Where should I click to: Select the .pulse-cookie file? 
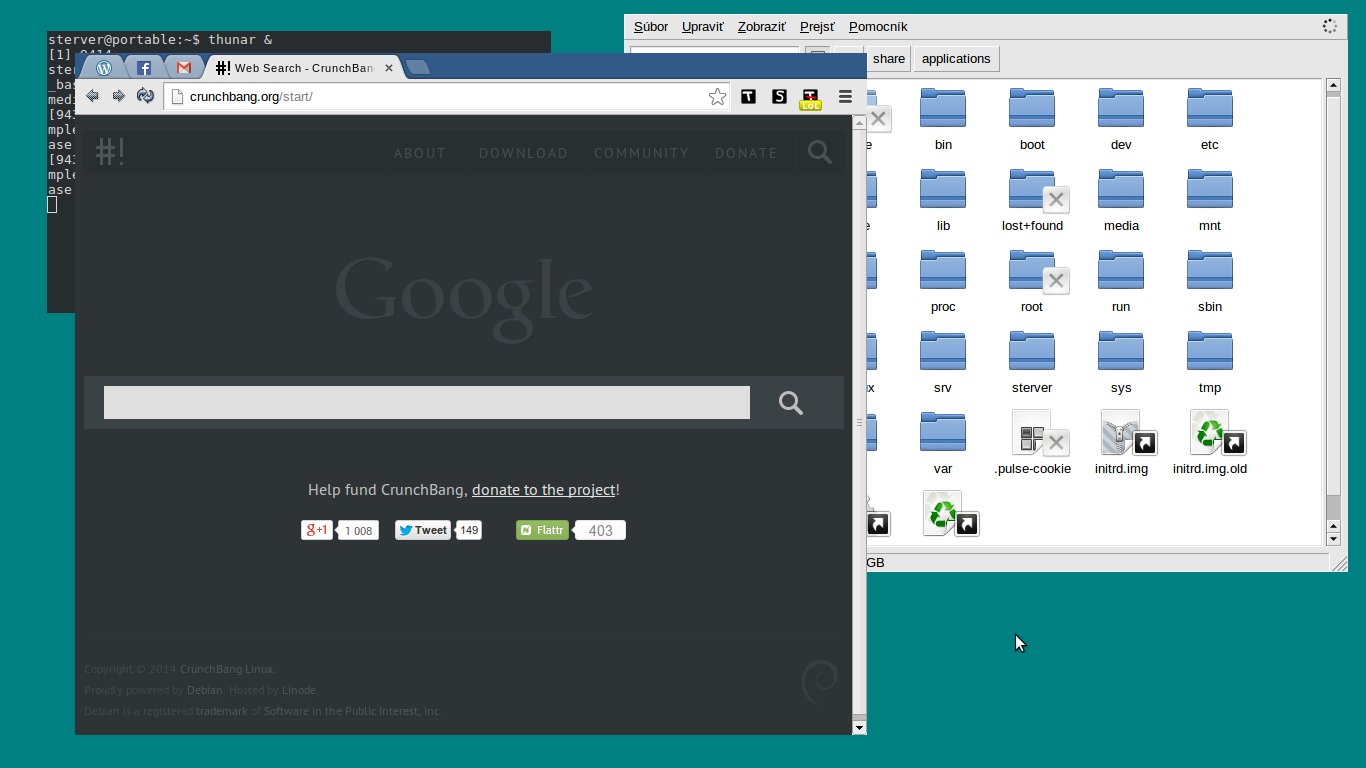[x=1033, y=443]
